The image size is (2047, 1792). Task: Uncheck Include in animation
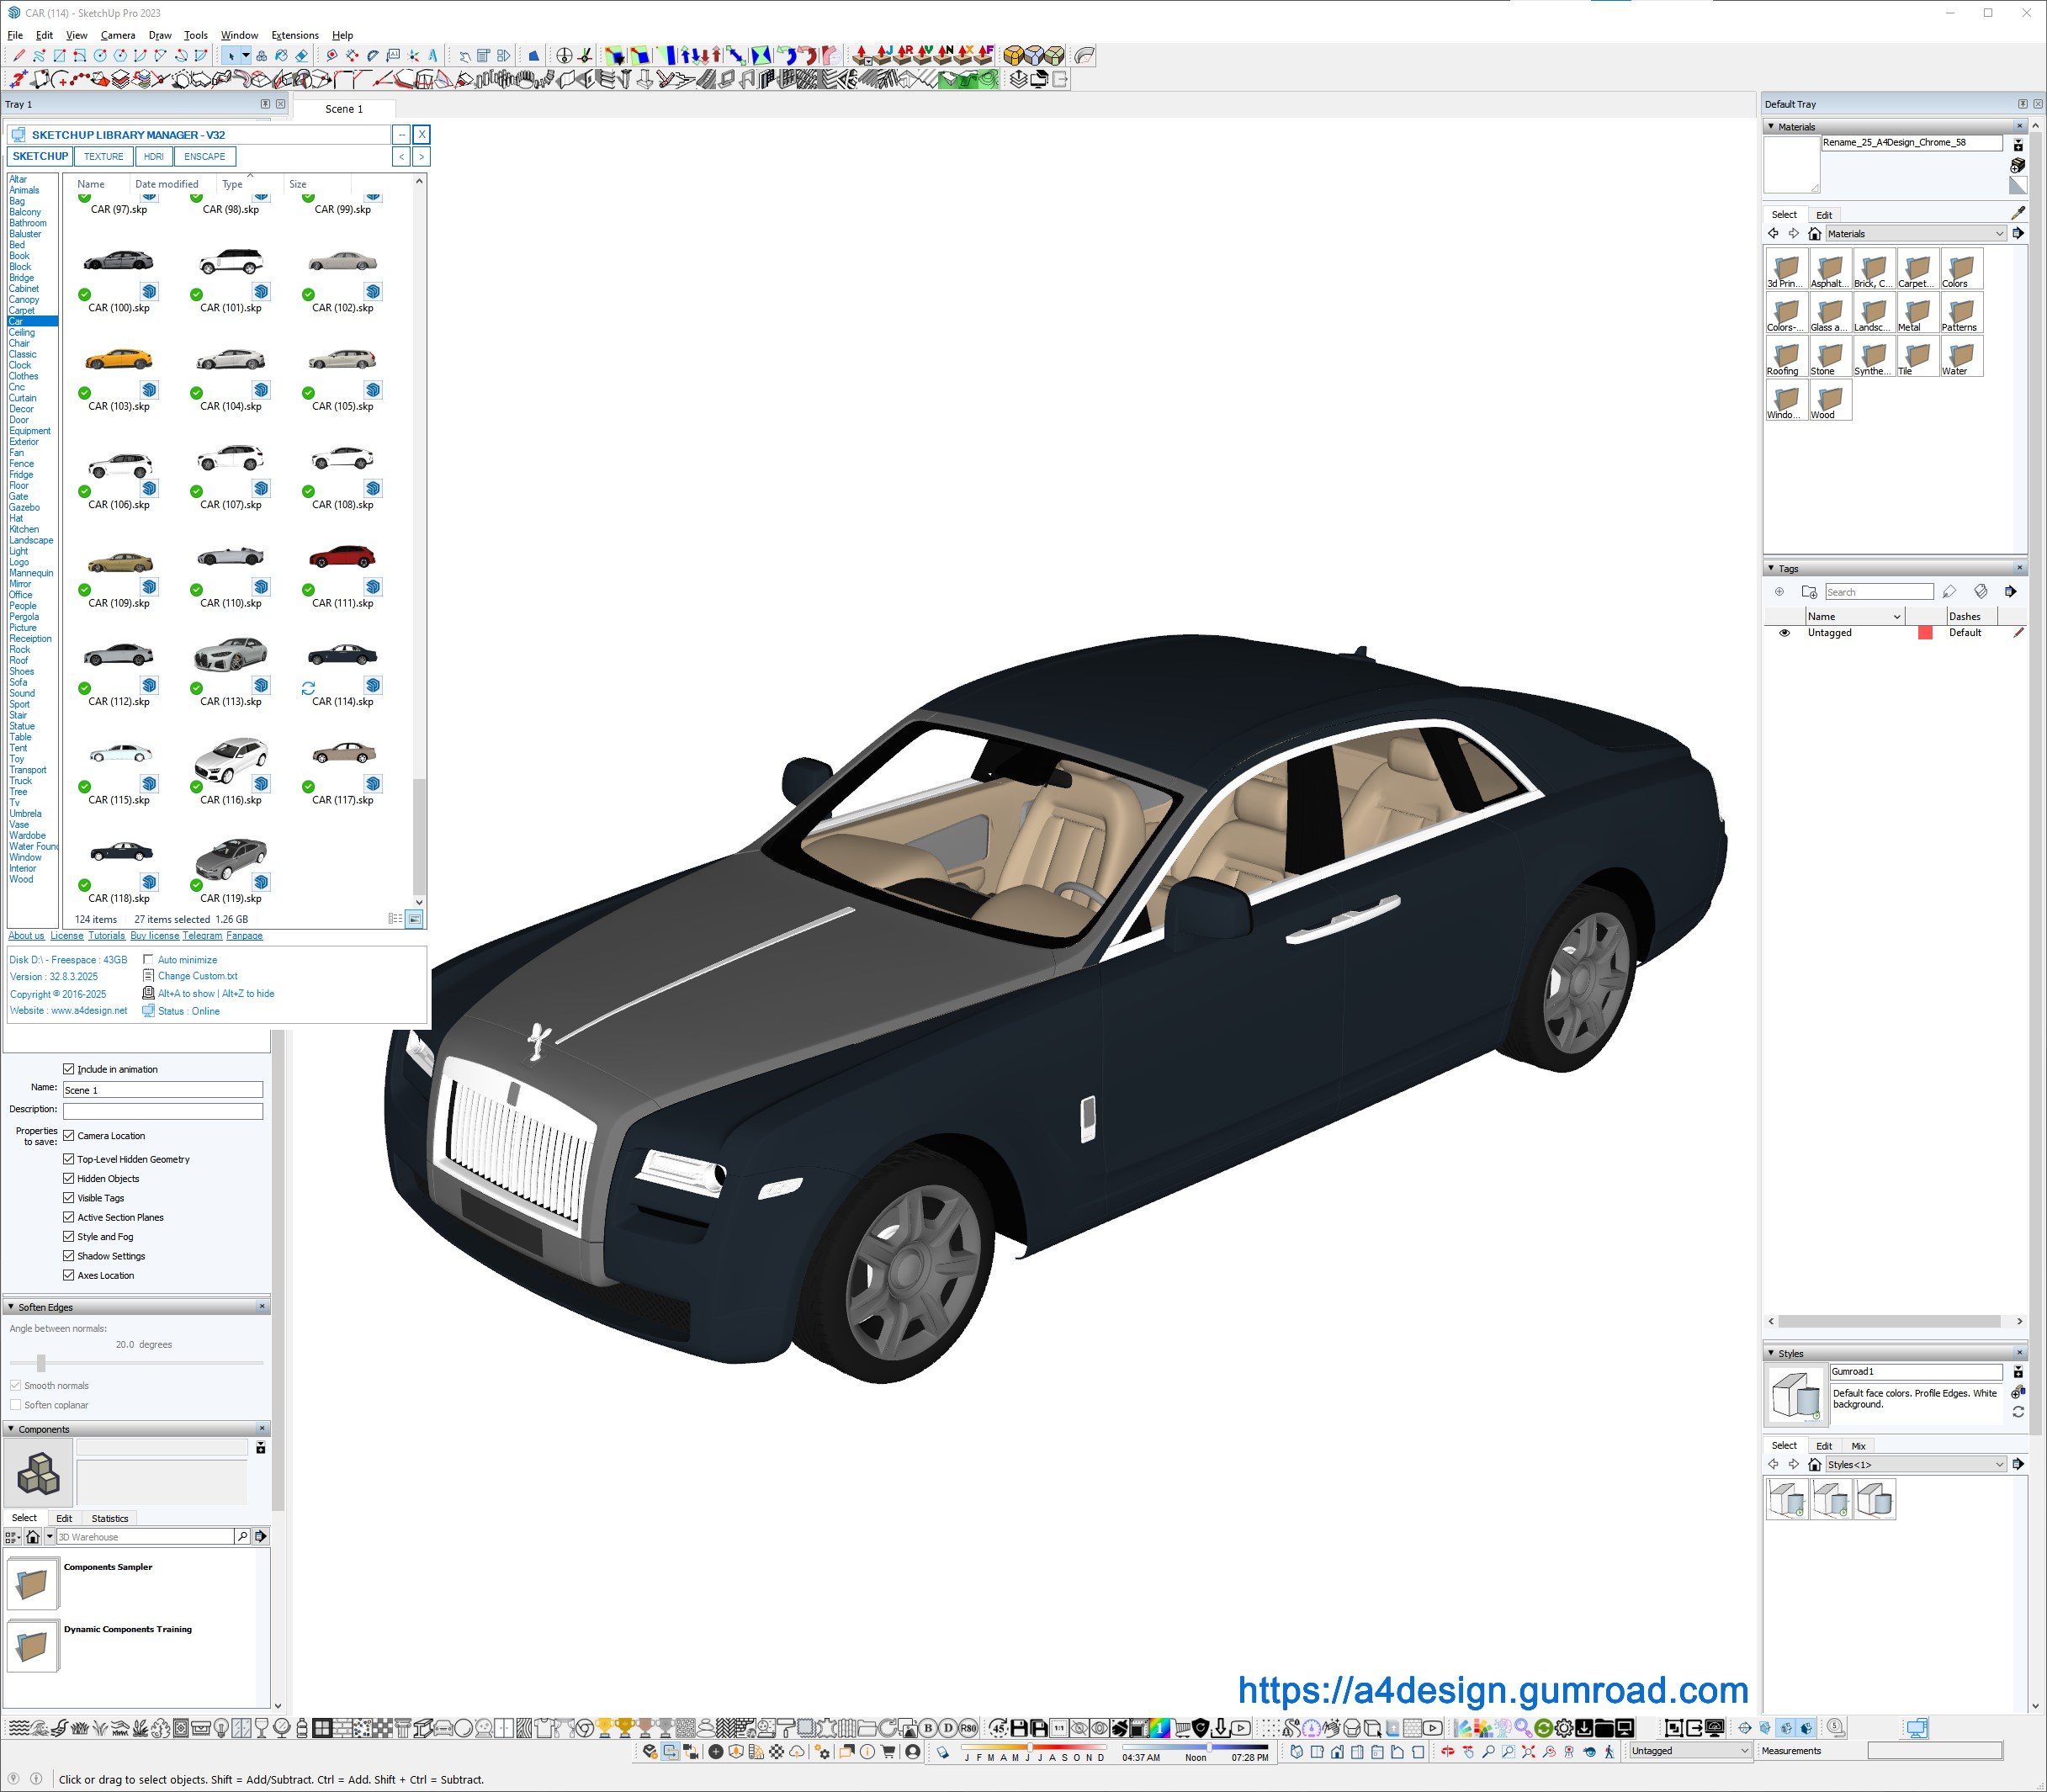69,1069
